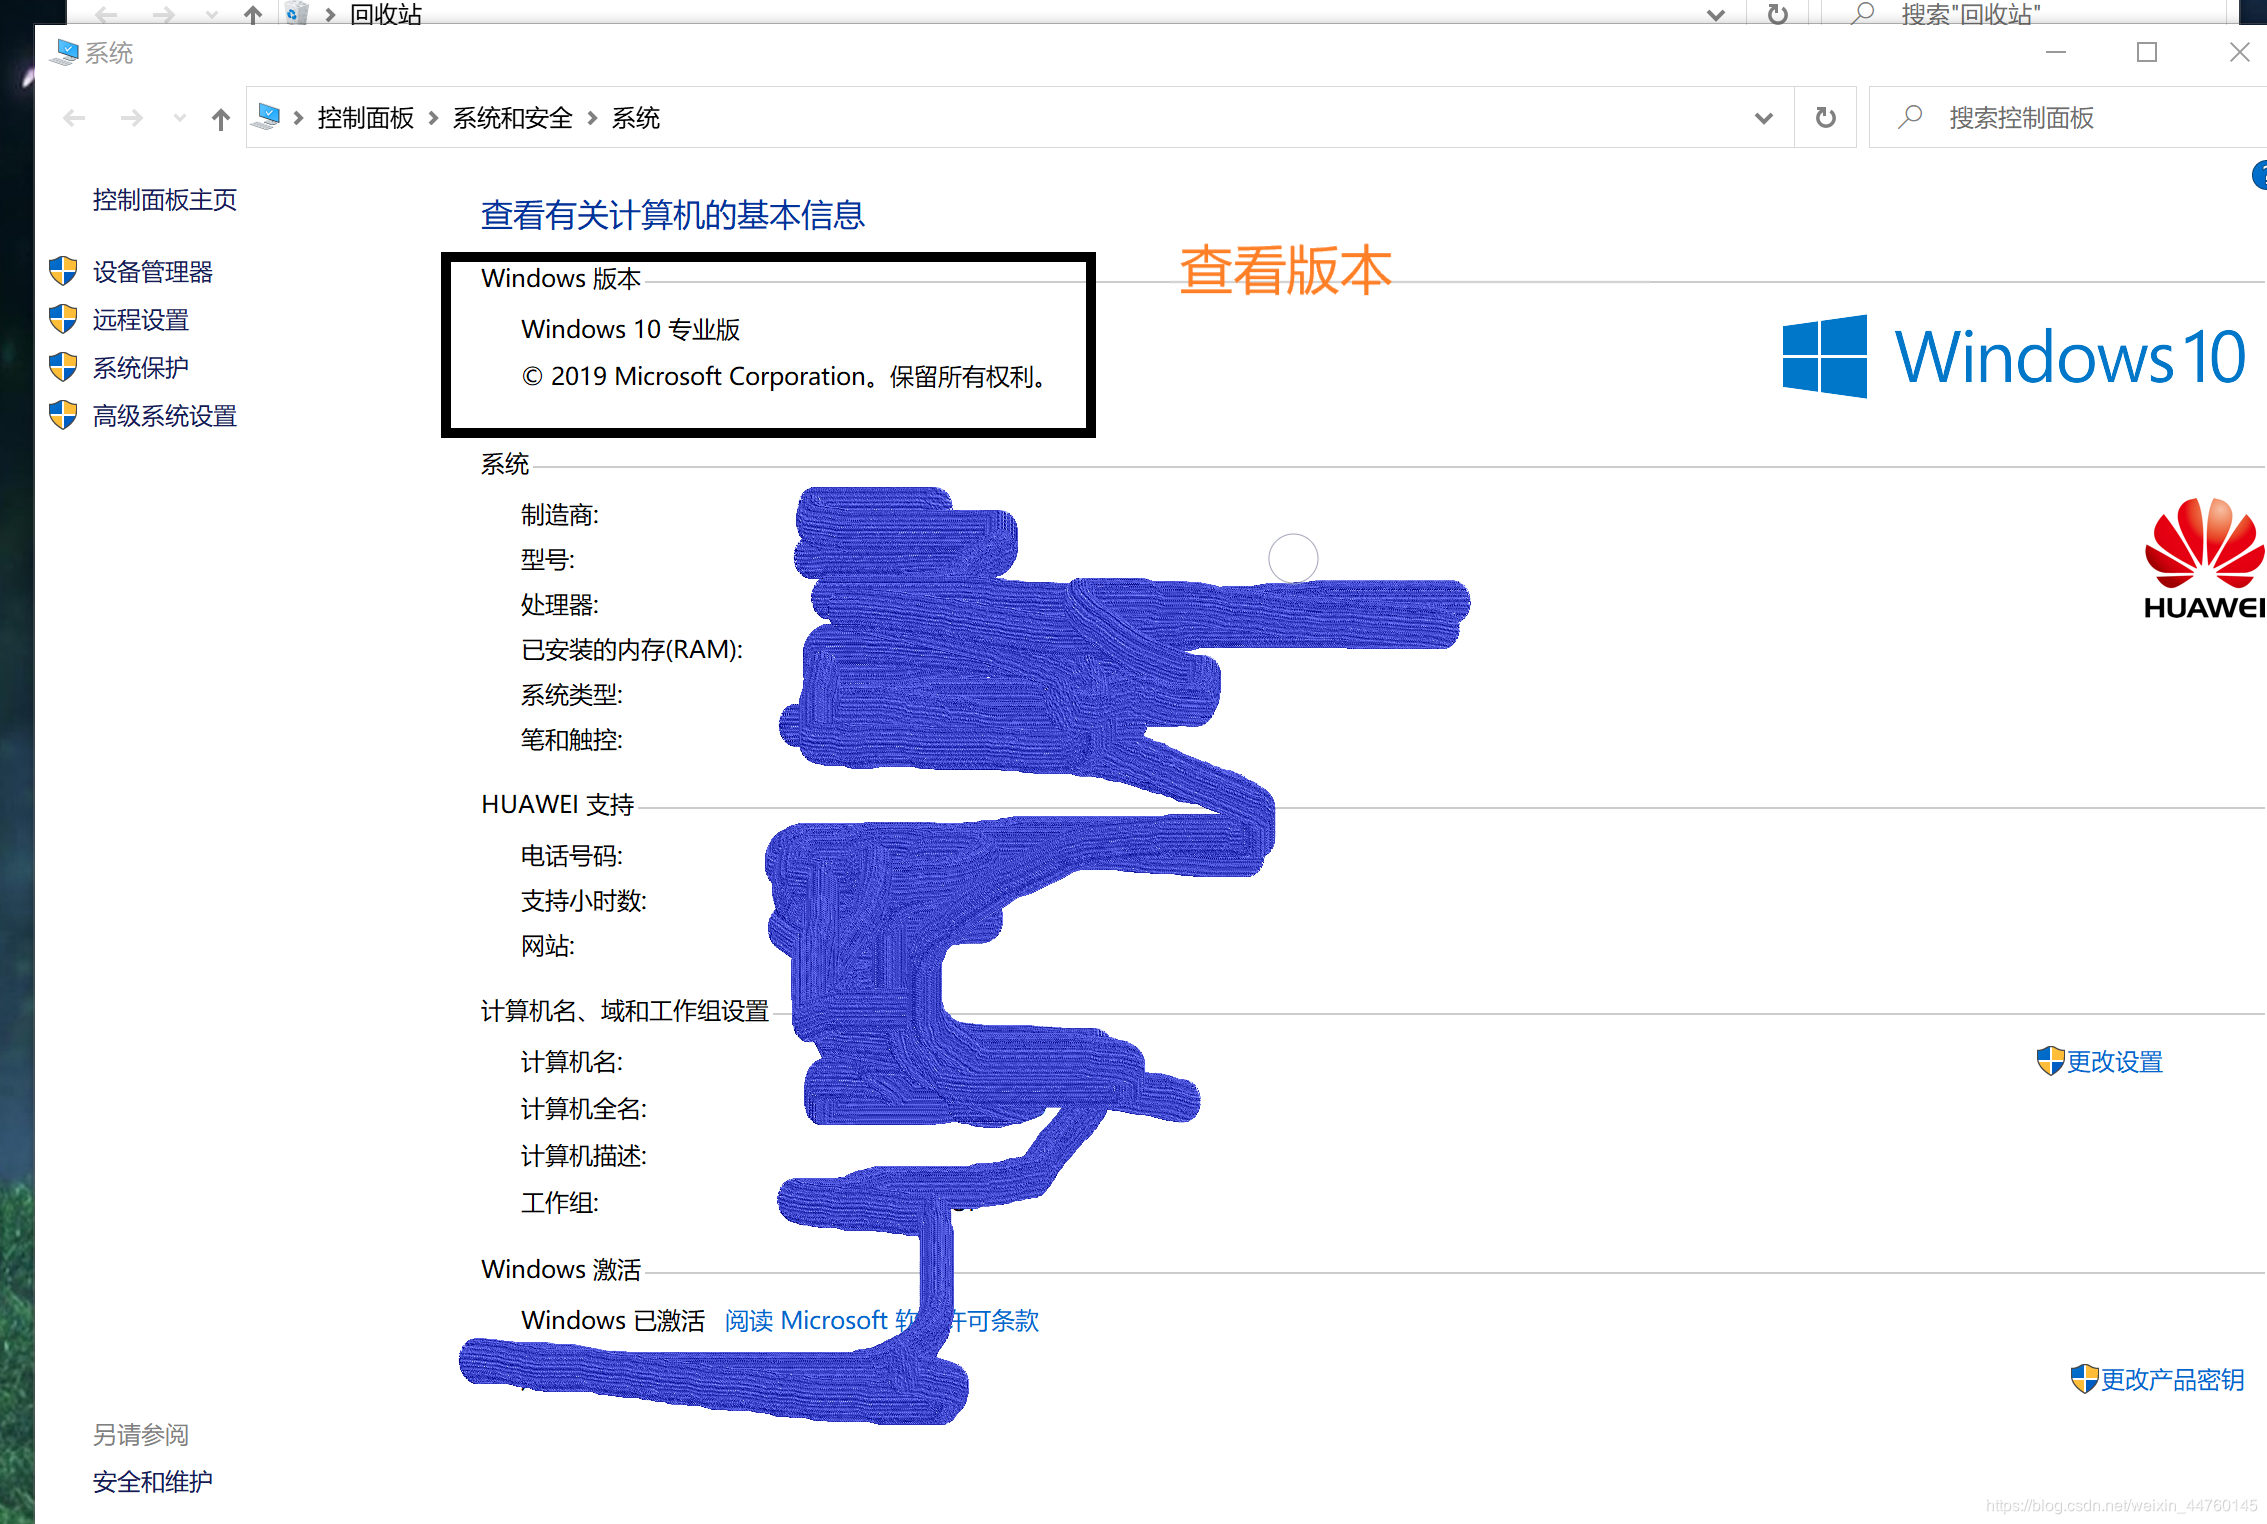Refresh the background 回收站 window
2267x1524 pixels.
point(1777,13)
